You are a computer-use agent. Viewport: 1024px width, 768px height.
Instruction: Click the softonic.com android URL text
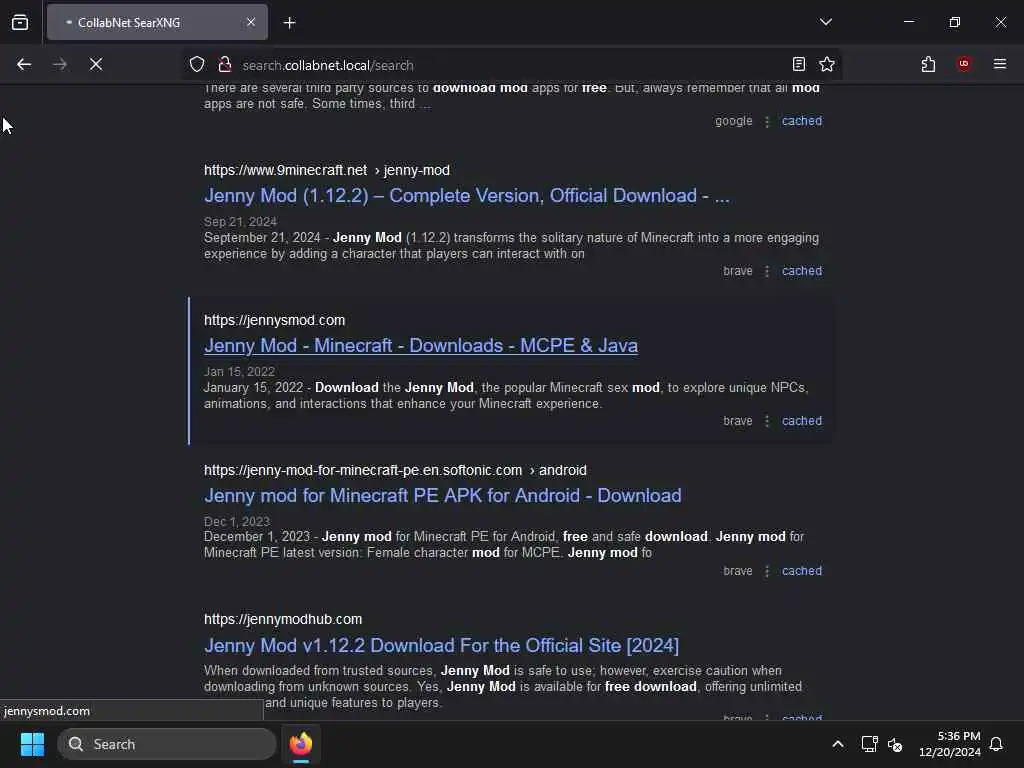pyautogui.click(x=395, y=470)
